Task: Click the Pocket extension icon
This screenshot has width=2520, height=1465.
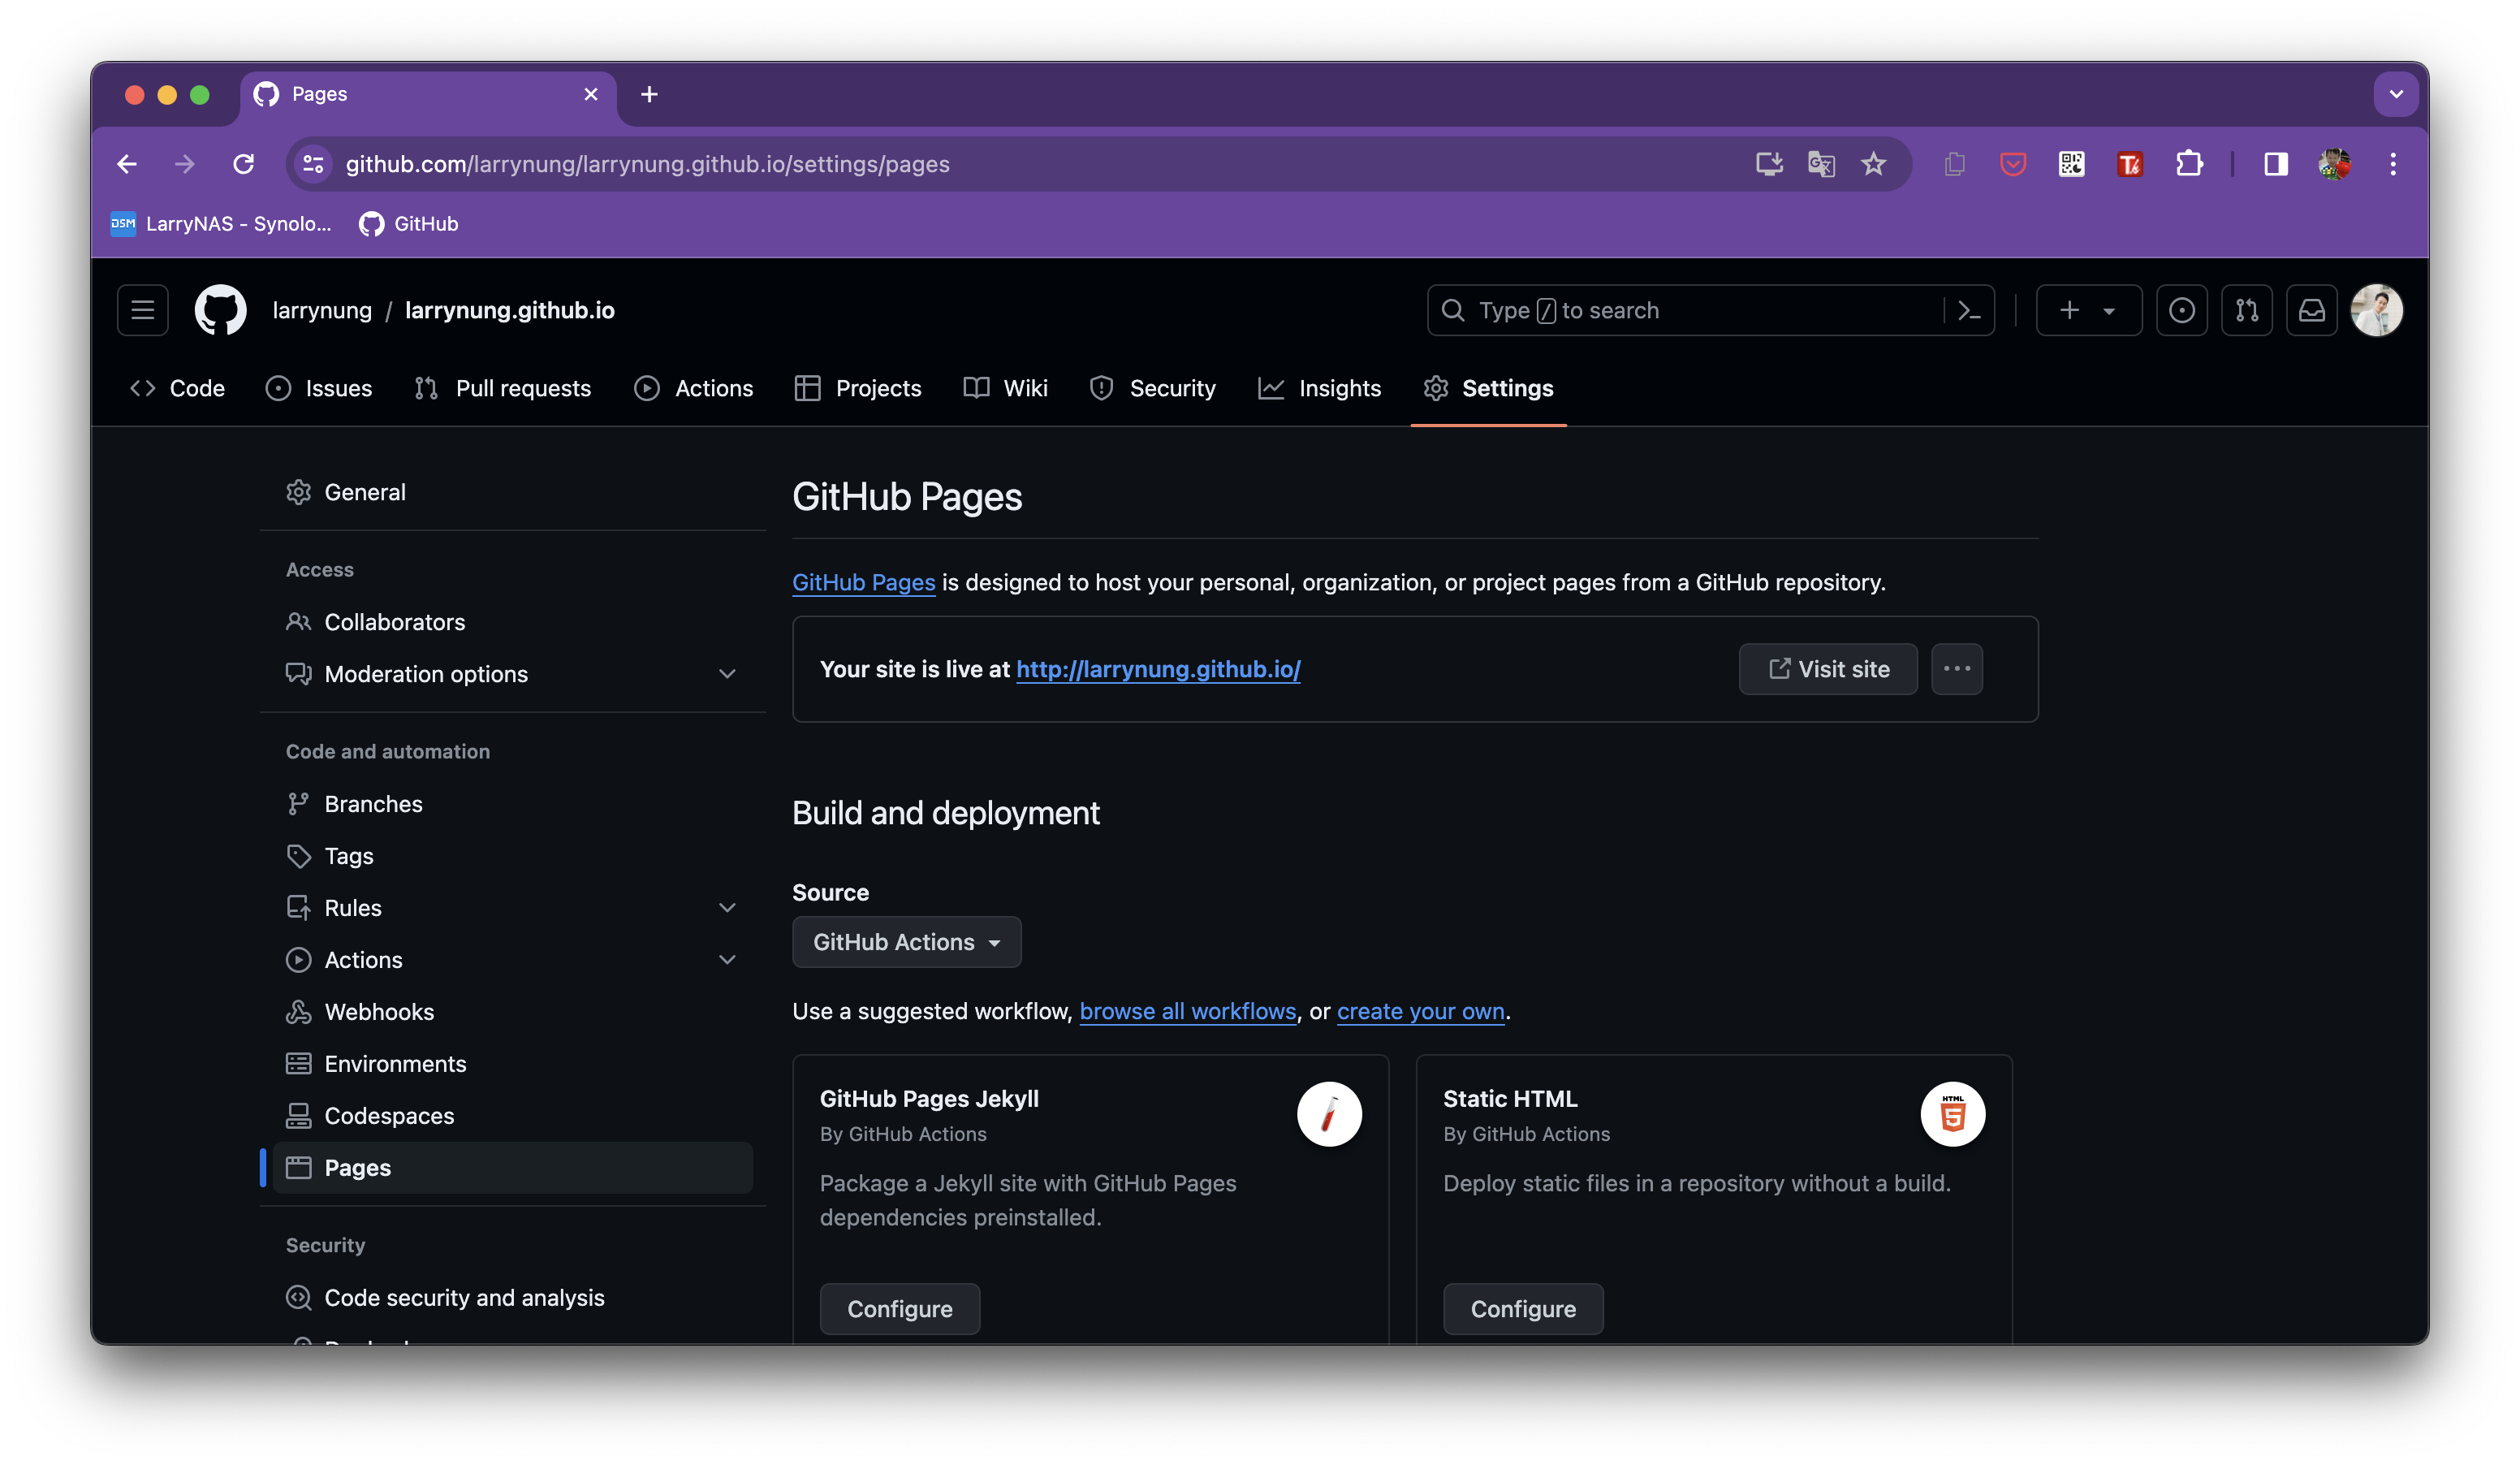Action: tap(2012, 164)
